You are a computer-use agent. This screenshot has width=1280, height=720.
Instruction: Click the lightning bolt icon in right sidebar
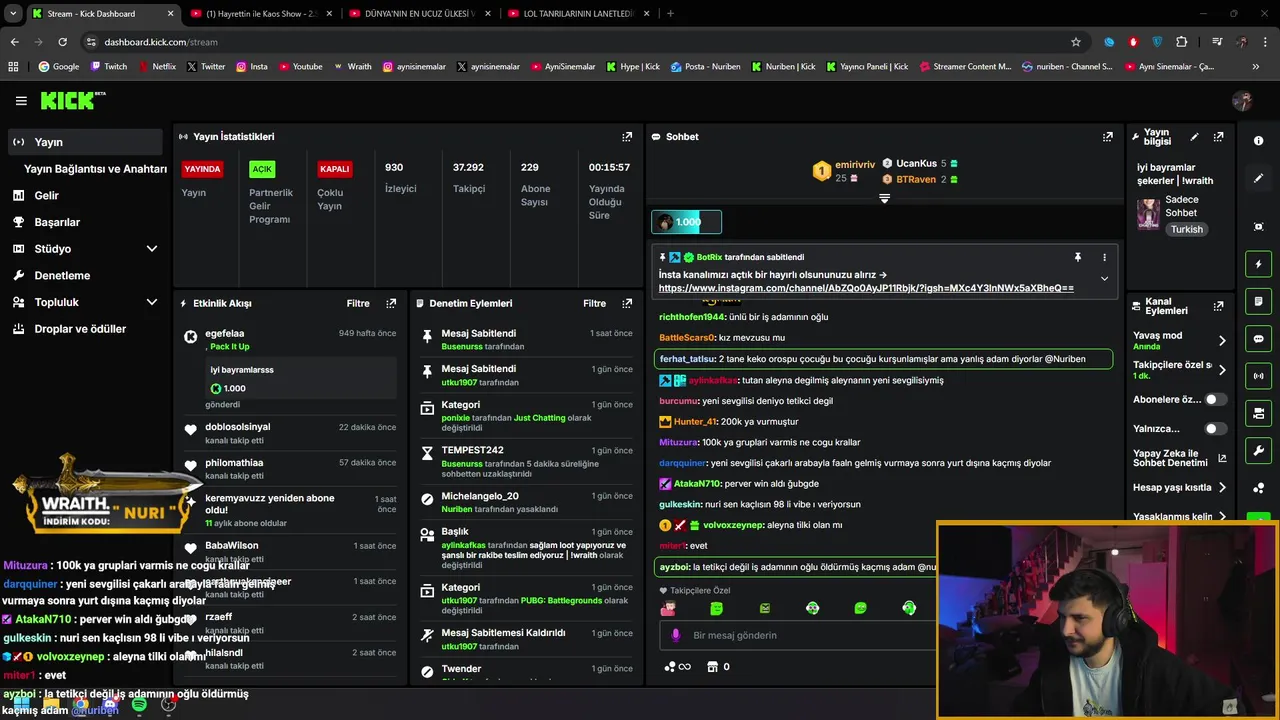1259,264
